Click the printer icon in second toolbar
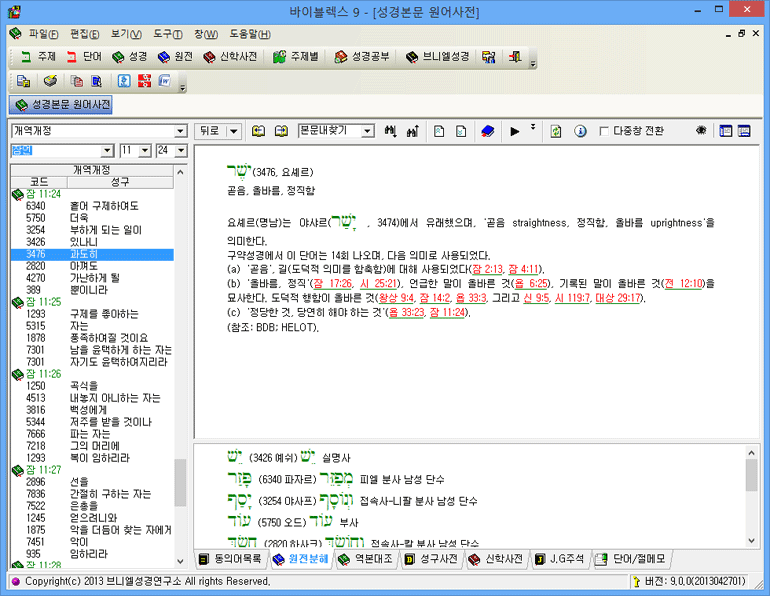 [x=50, y=81]
